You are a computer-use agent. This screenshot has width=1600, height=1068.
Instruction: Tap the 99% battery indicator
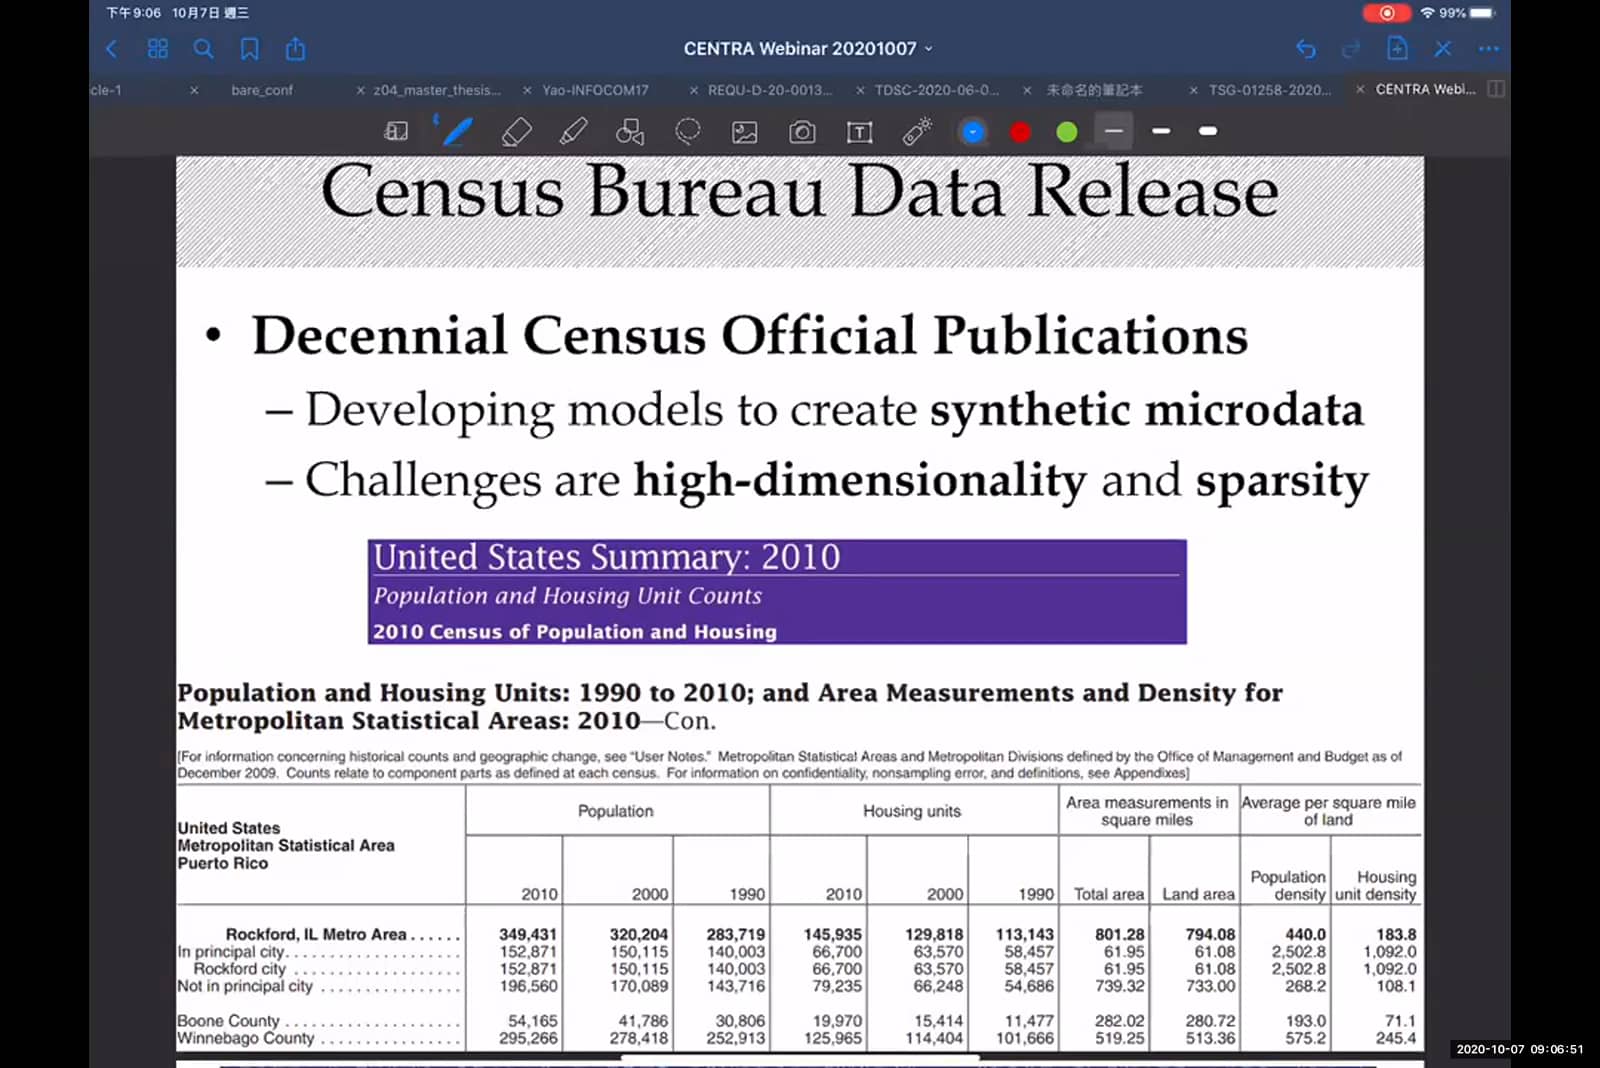(x=1468, y=13)
